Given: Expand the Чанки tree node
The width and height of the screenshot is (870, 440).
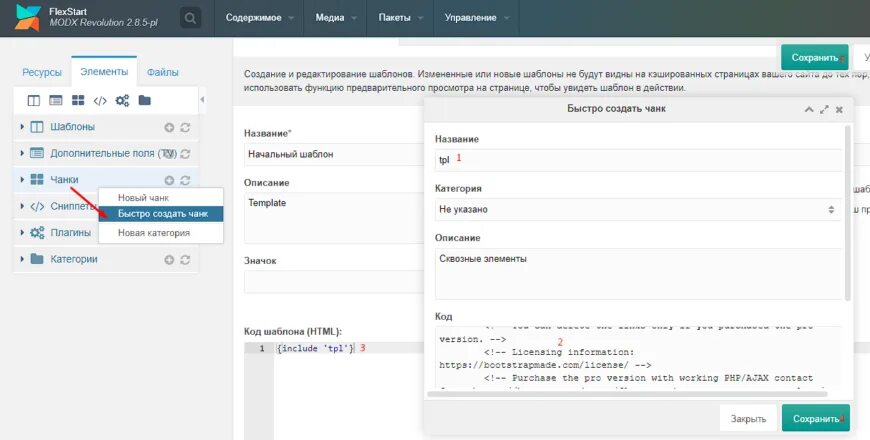Looking at the screenshot, I should pyautogui.click(x=22, y=179).
